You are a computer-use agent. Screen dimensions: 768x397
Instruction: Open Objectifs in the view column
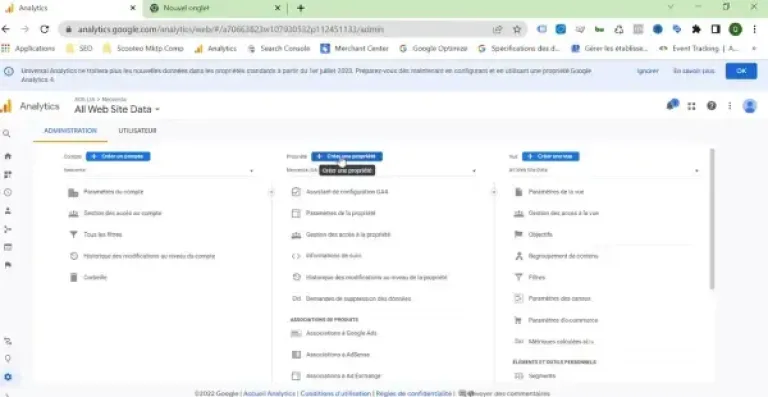(x=540, y=234)
